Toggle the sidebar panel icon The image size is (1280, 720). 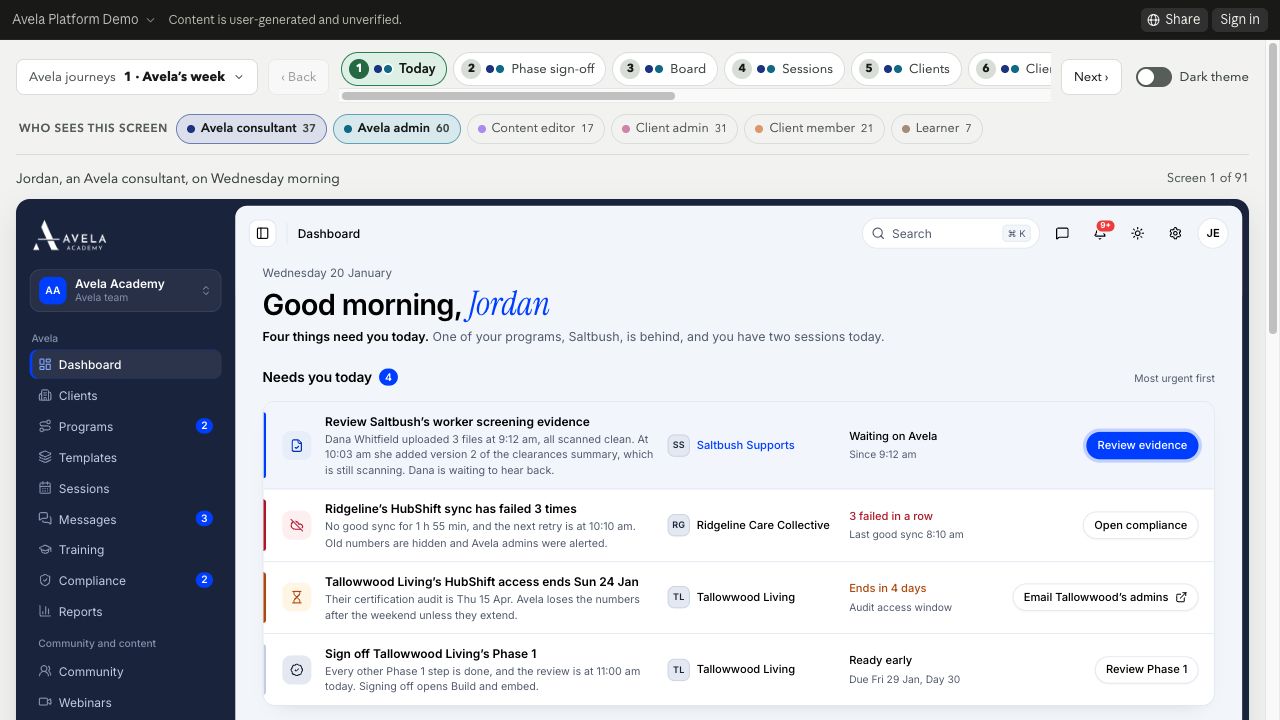263,233
